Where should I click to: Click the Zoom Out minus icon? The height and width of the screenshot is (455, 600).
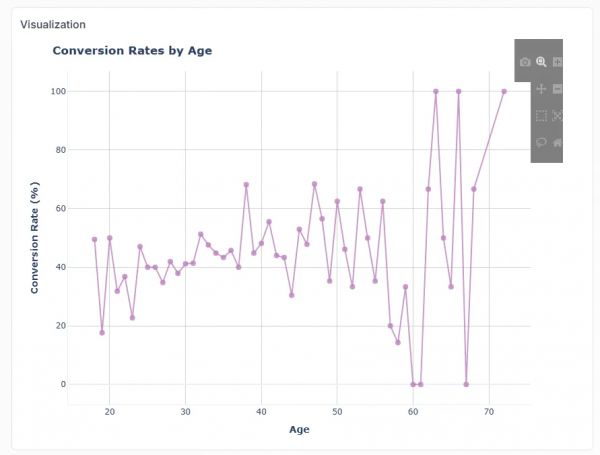[x=558, y=89]
